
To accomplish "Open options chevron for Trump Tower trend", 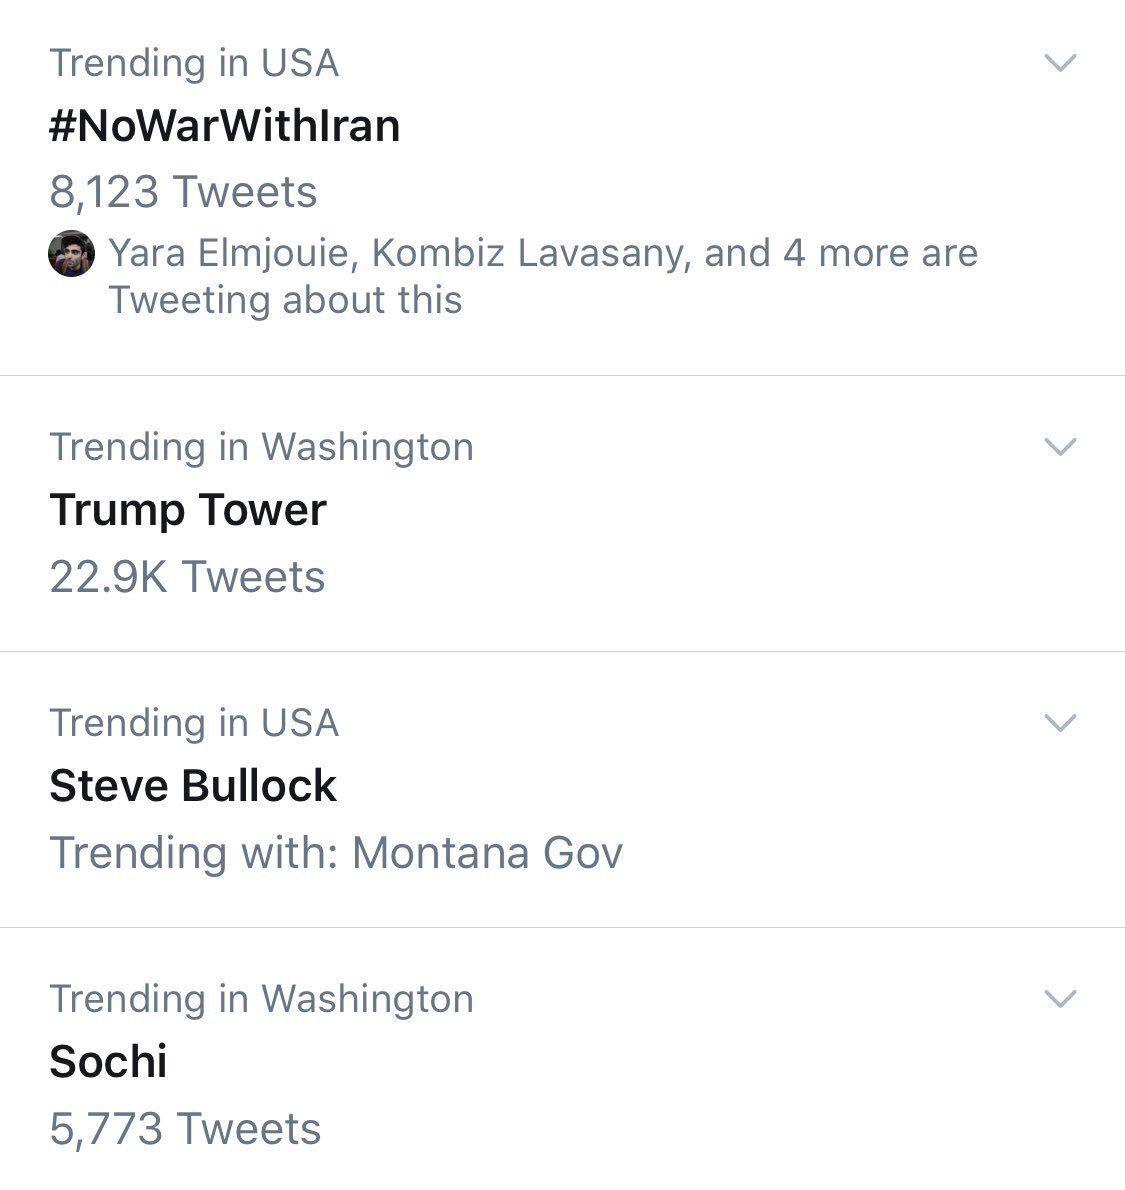I will [x=1059, y=447].
